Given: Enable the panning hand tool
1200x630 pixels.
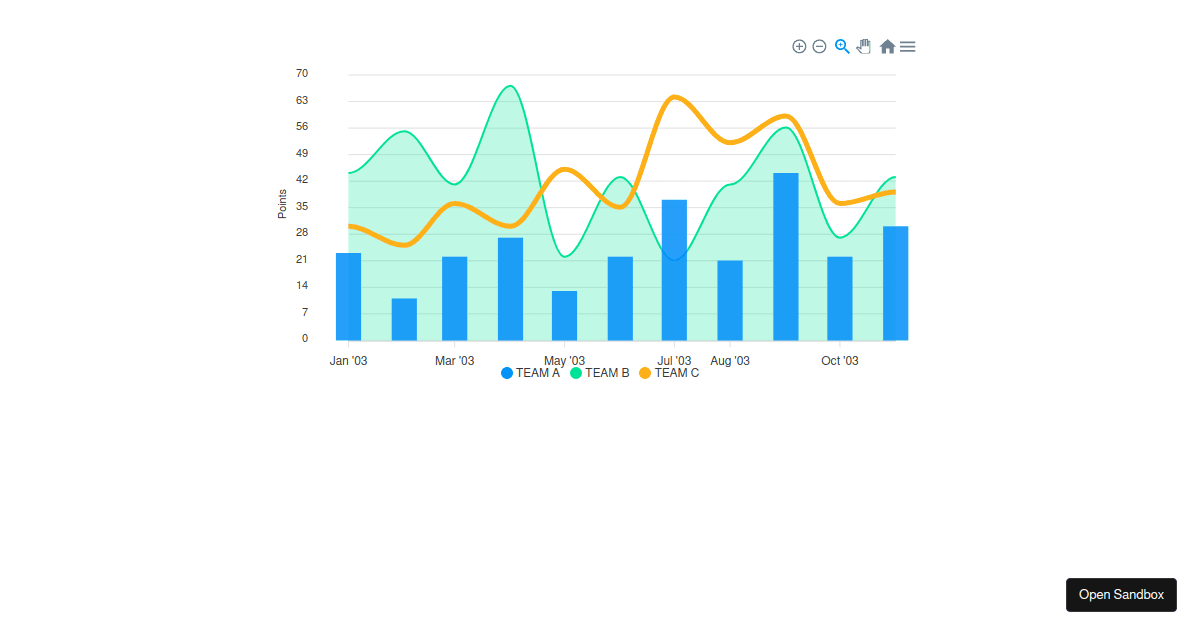Looking at the screenshot, I should (x=864, y=46).
